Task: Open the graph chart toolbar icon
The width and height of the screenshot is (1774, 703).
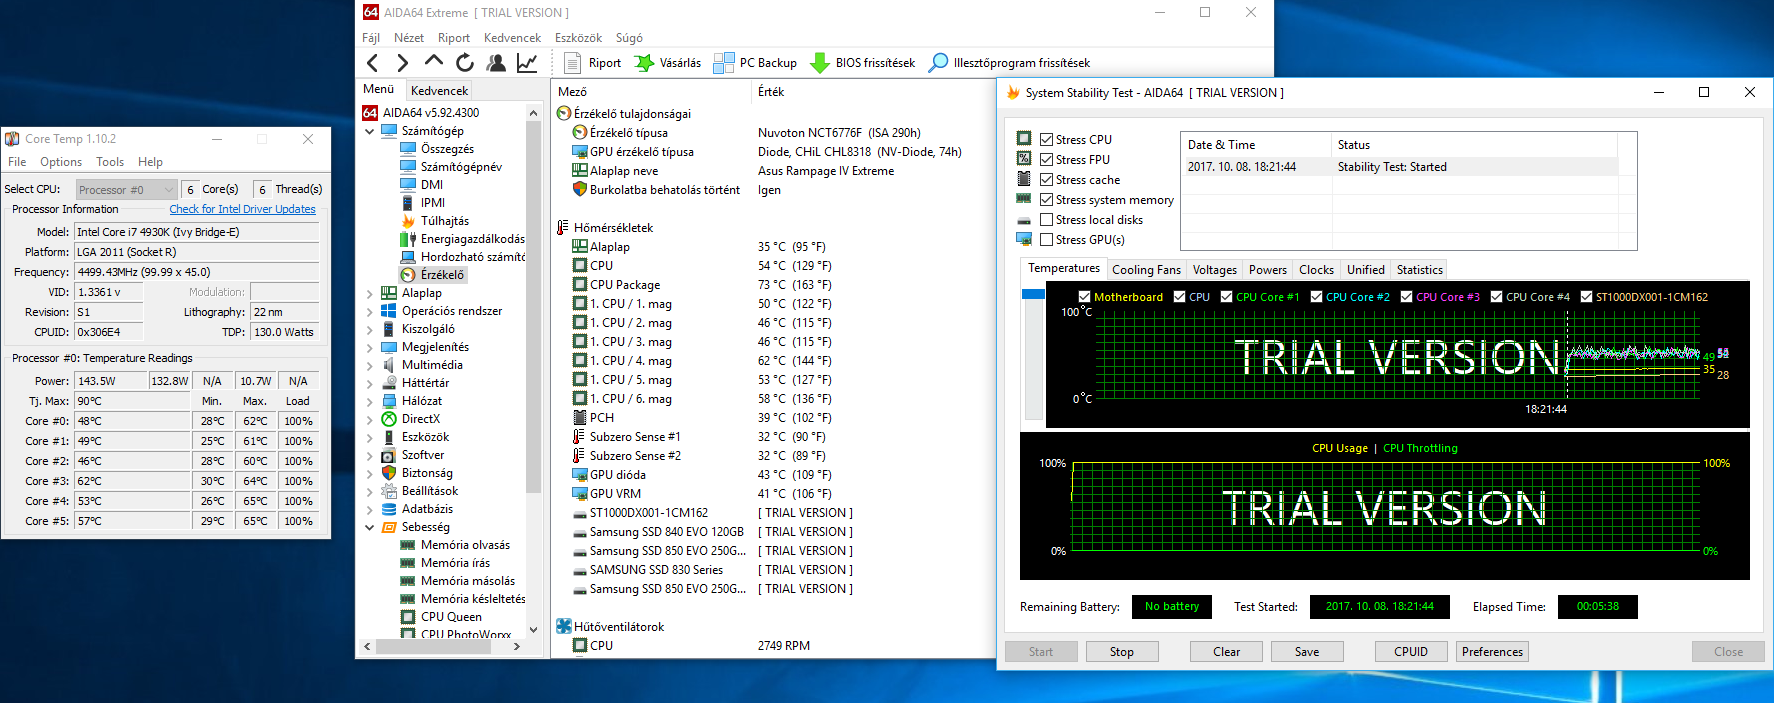Action: coord(527,63)
